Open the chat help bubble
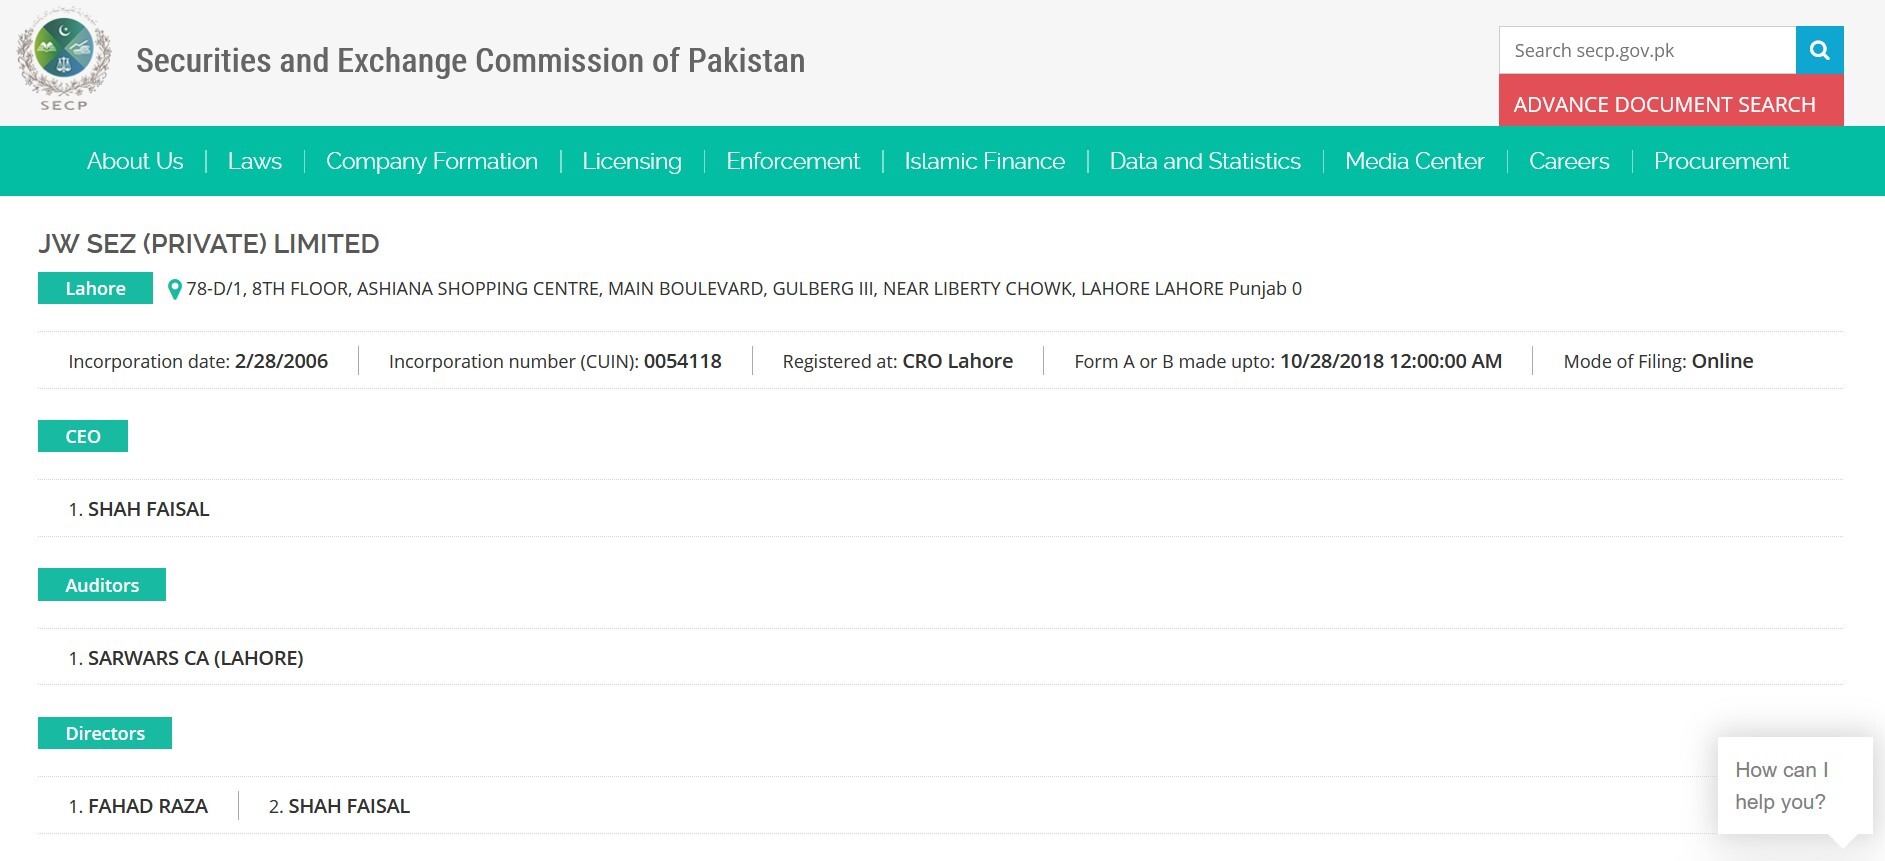Image resolution: width=1885 pixels, height=861 pixels. tap(1794, 786)
